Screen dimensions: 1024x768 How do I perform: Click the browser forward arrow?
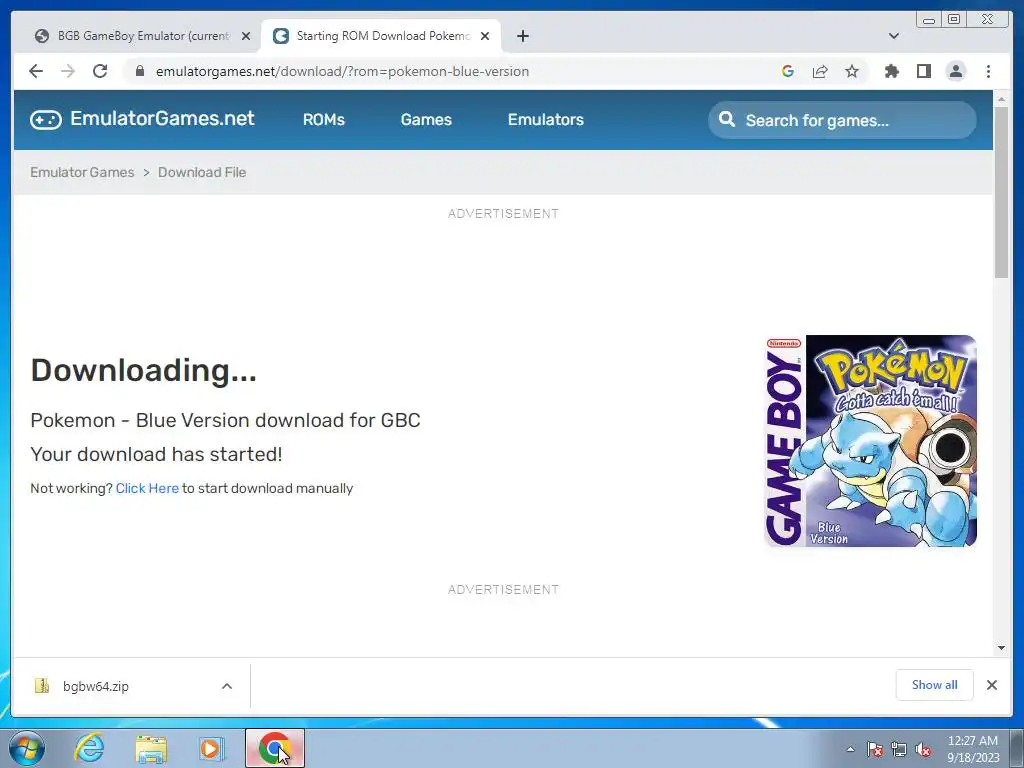[x=68, y=71]
